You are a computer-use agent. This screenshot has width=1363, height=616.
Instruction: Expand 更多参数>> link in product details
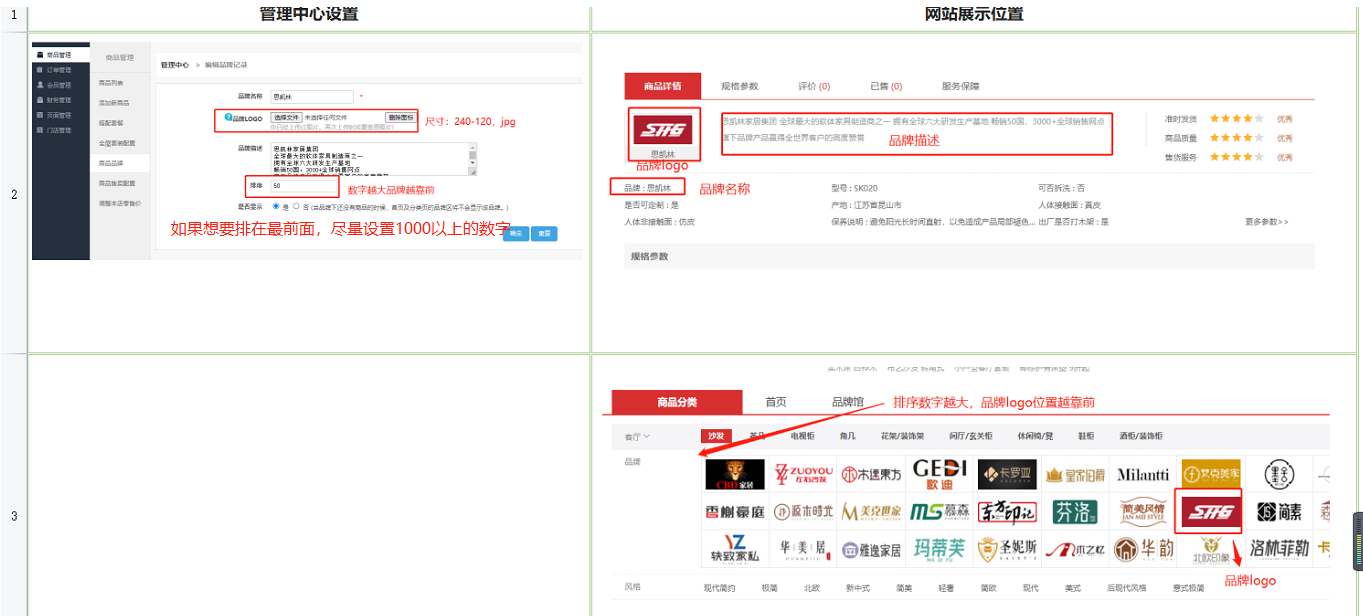[1266, 221]
